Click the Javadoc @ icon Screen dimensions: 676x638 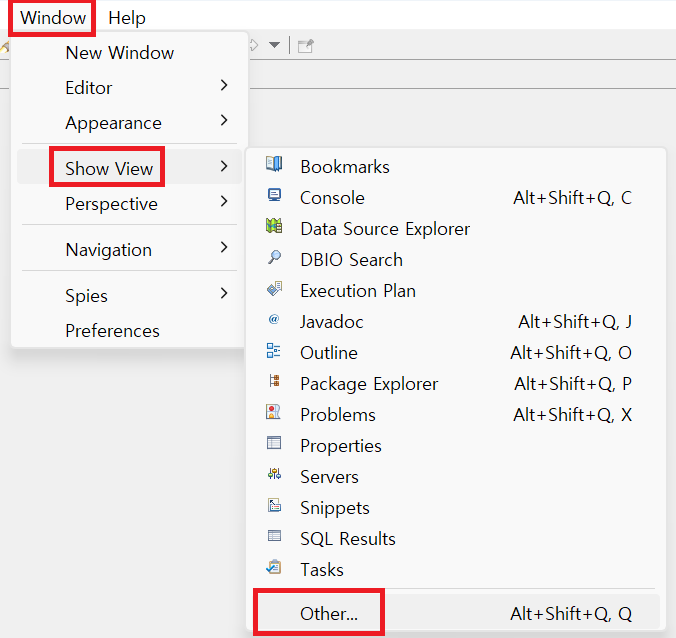coord(274,321)
